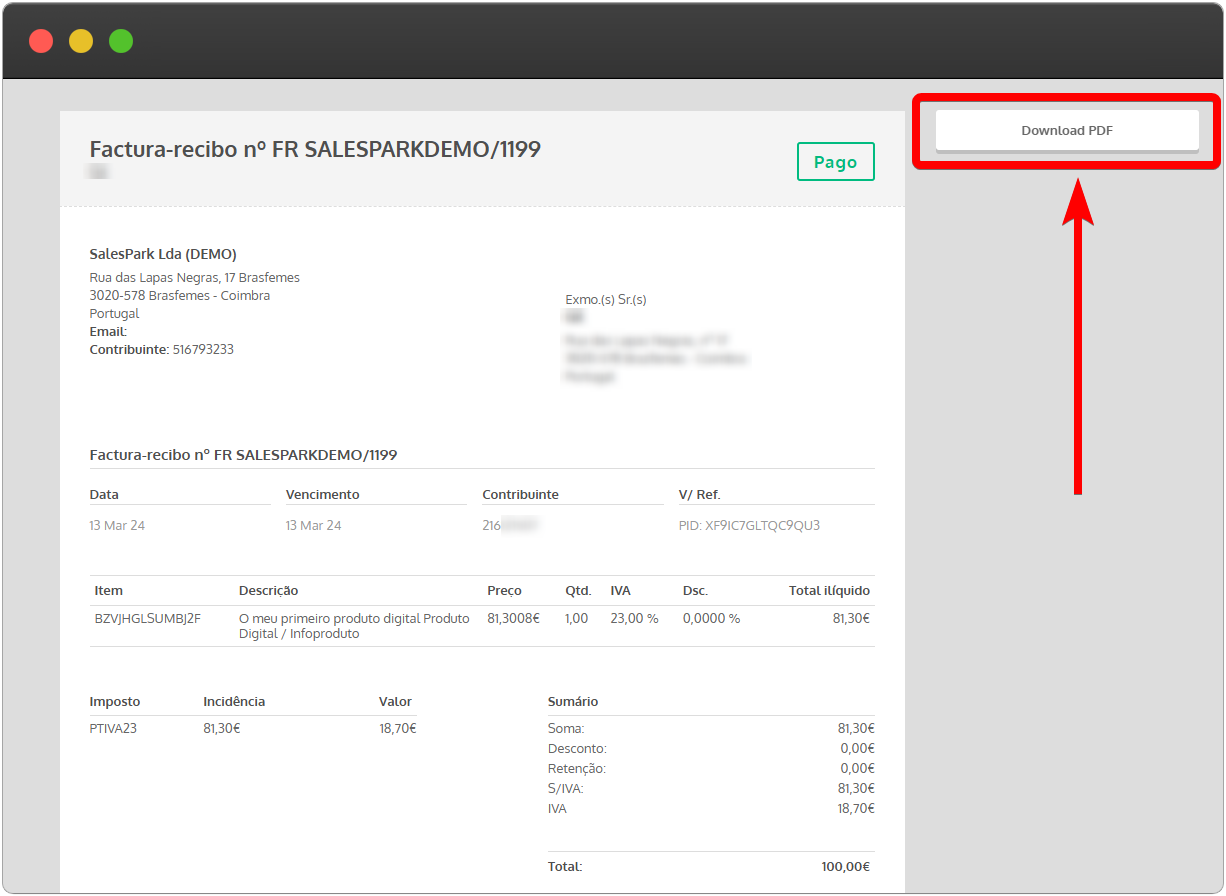Click the red close window button

coord(41,41)
